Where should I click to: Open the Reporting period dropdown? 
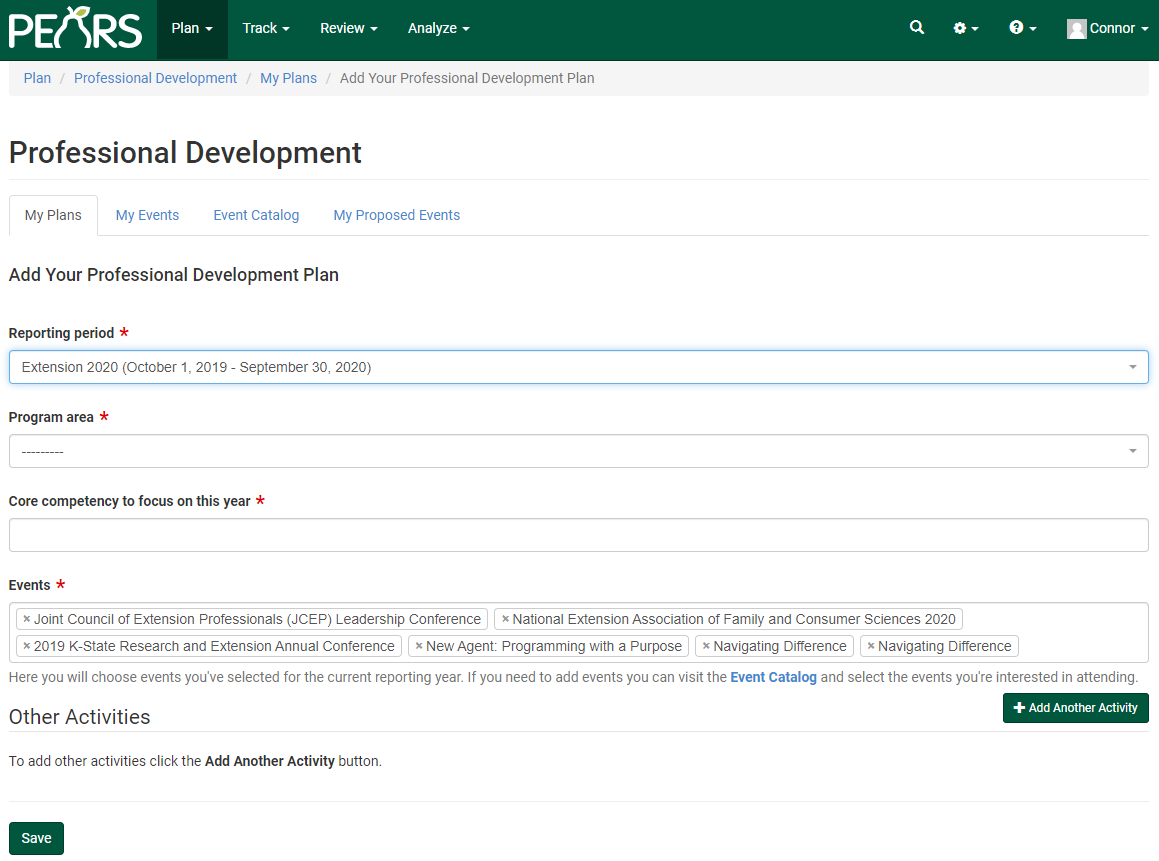pyautogui.click(x=578, y=367)
